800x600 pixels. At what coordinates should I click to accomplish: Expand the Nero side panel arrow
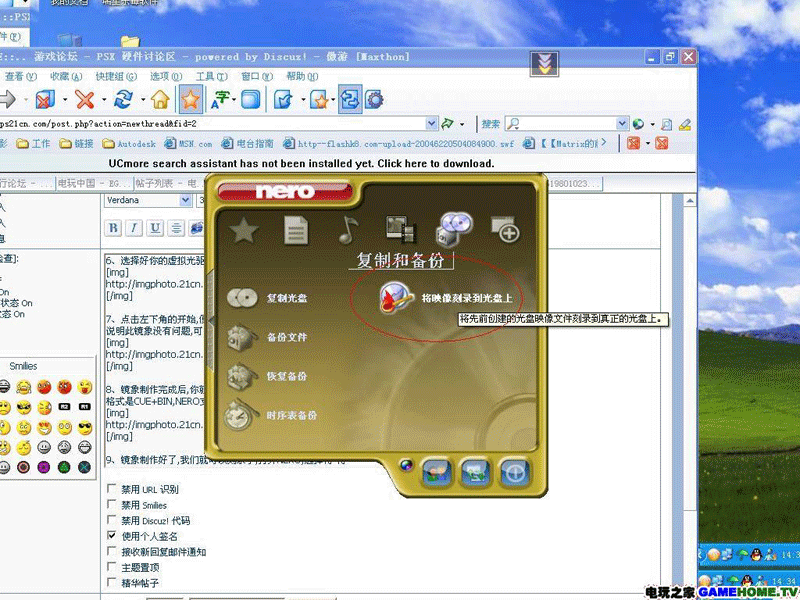pos(210,321)
